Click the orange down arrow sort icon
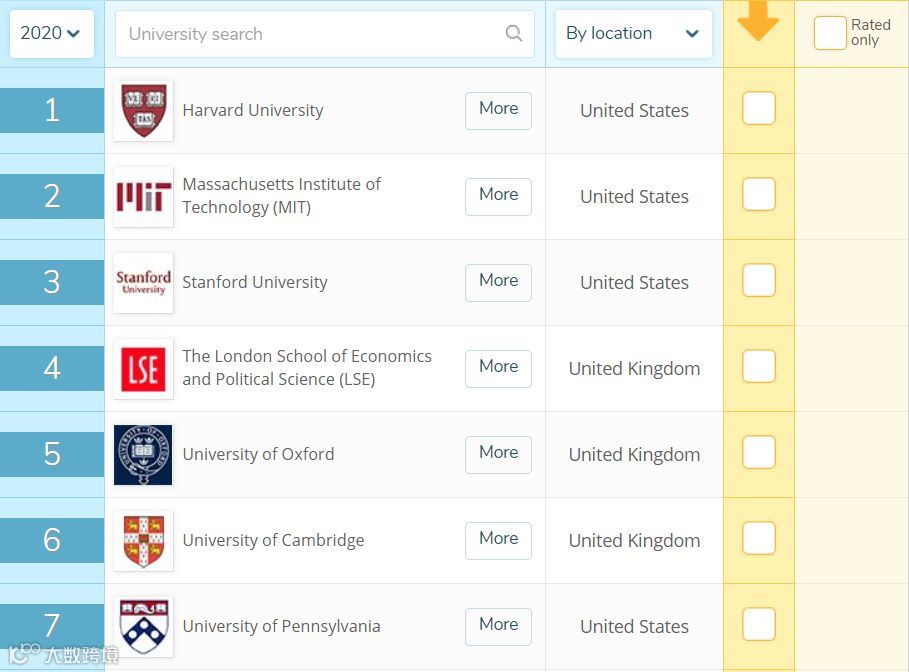This screenshot has width=909, height=672. click(x=758, y=22)
